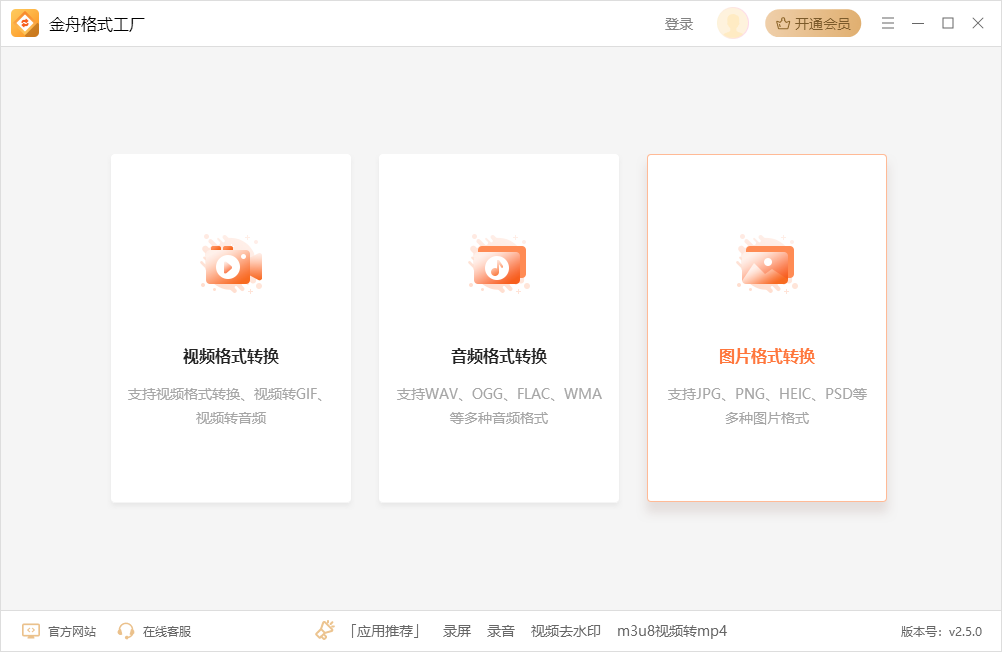This screenshot has width=1002, height=652.
Task: Select 录屏 screen recording tool
Action: tap(456, 631)
